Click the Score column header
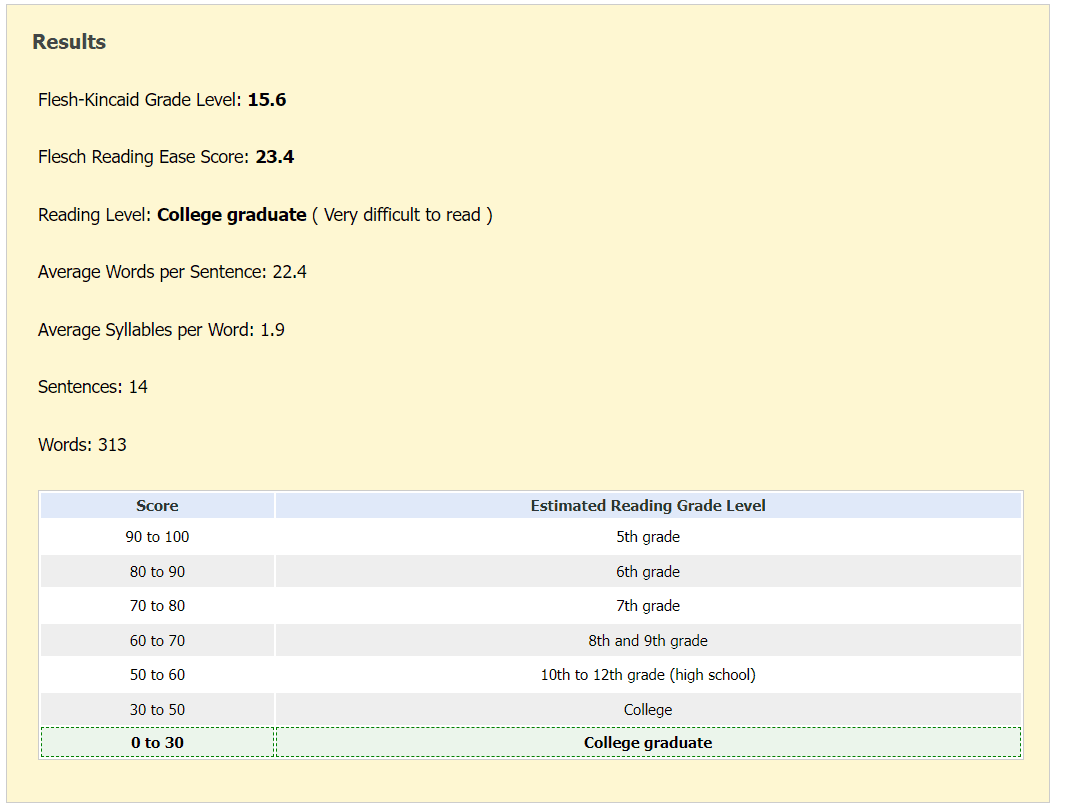Screen dimensions: 1067x807 point(157,506)
